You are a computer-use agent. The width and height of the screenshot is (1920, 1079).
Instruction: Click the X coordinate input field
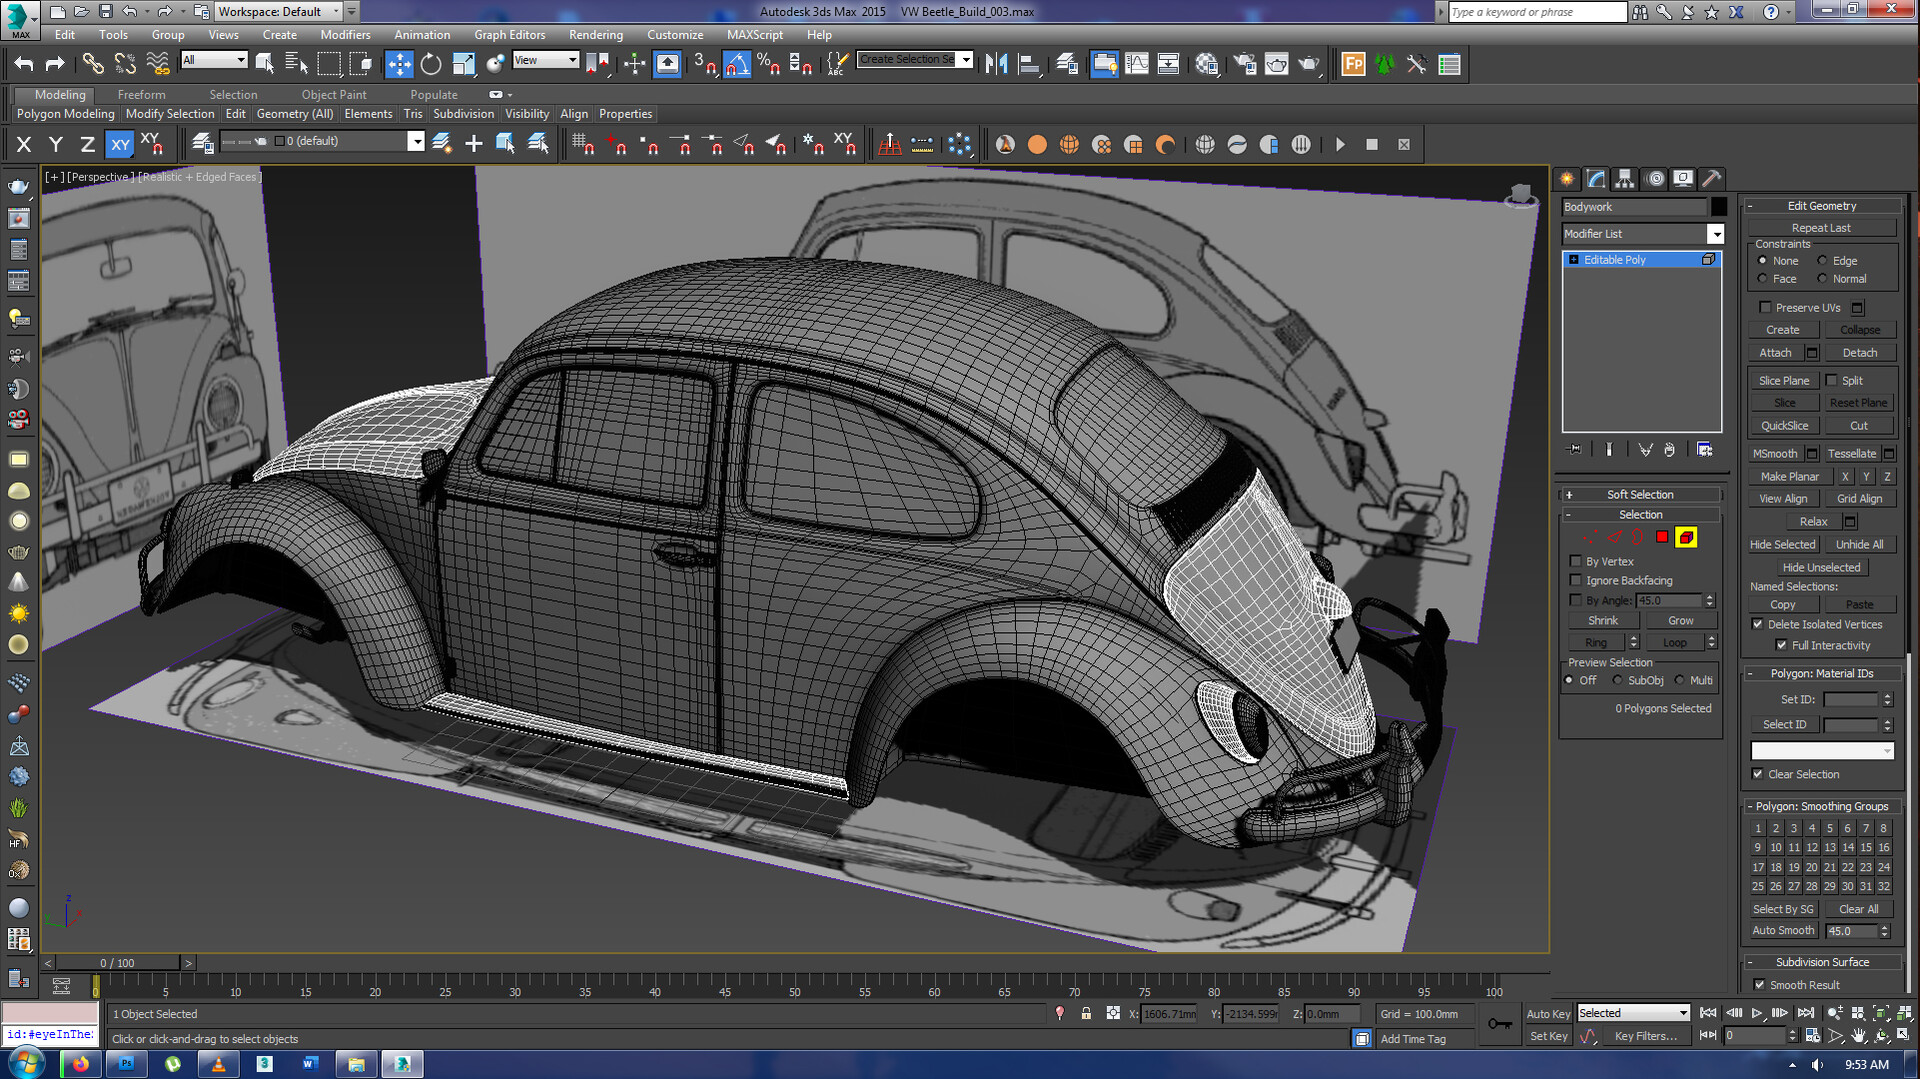tap(1170, 1013)
